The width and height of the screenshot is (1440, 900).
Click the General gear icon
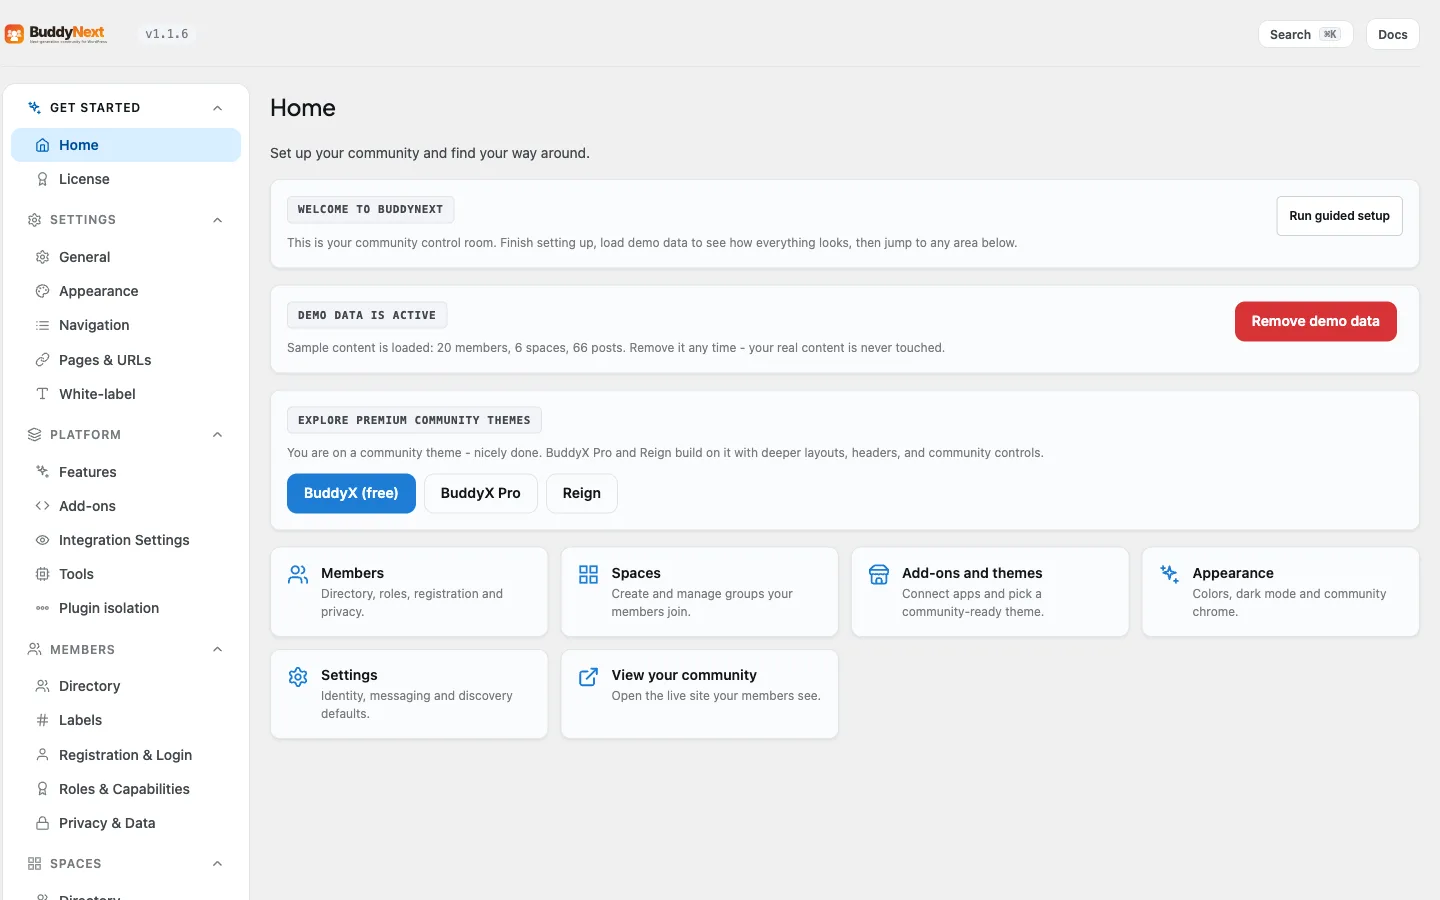coord(42,257)
